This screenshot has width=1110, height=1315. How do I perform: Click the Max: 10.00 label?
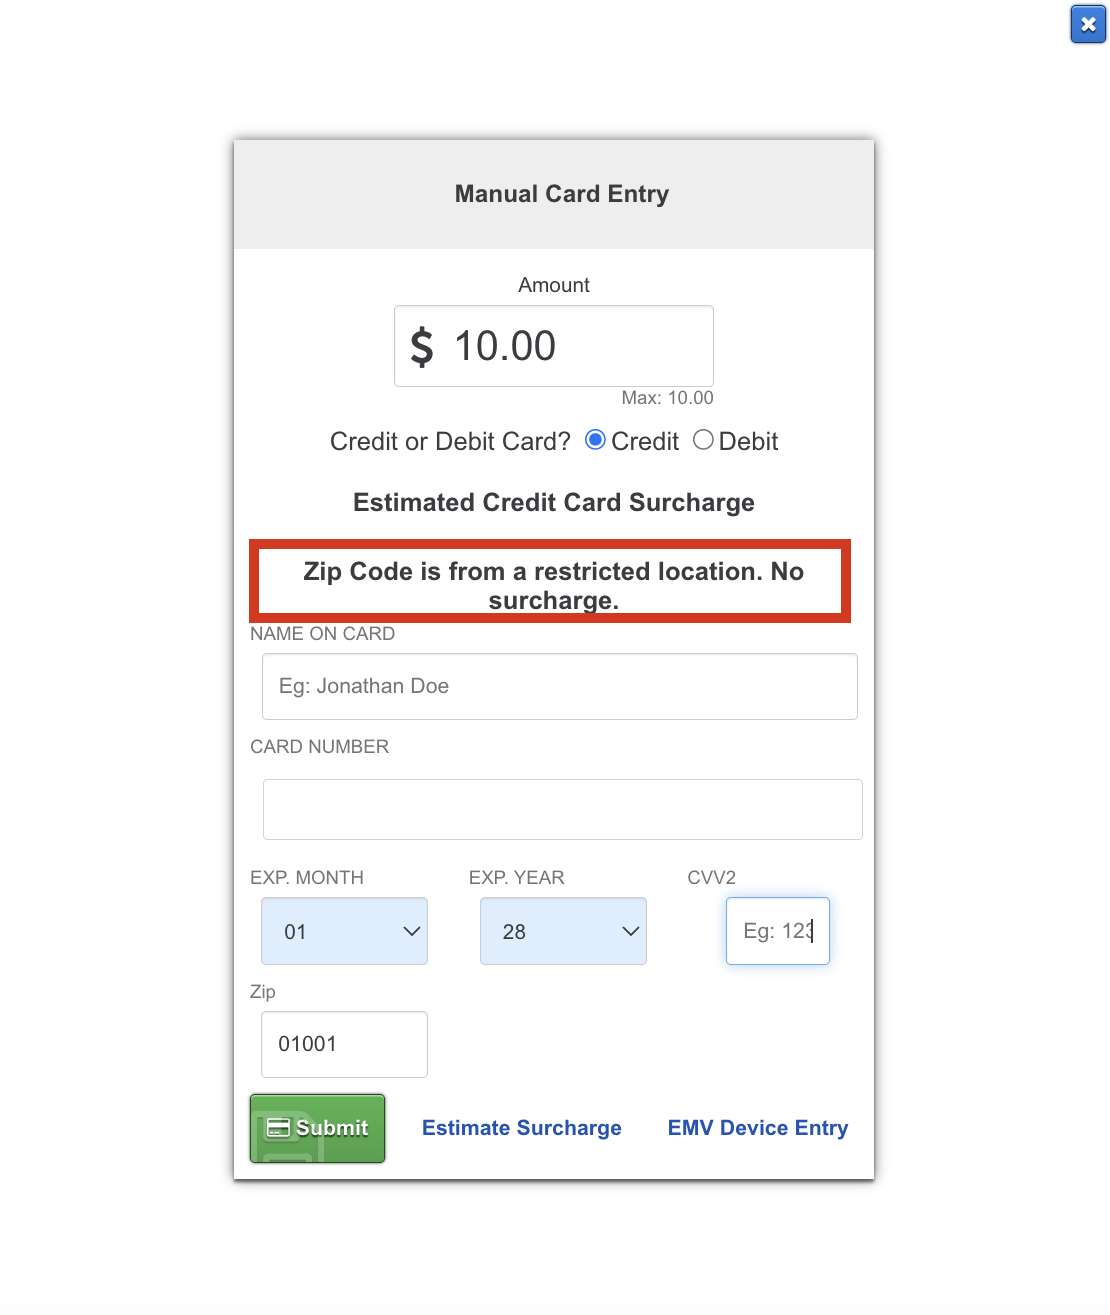click(667, 397)
